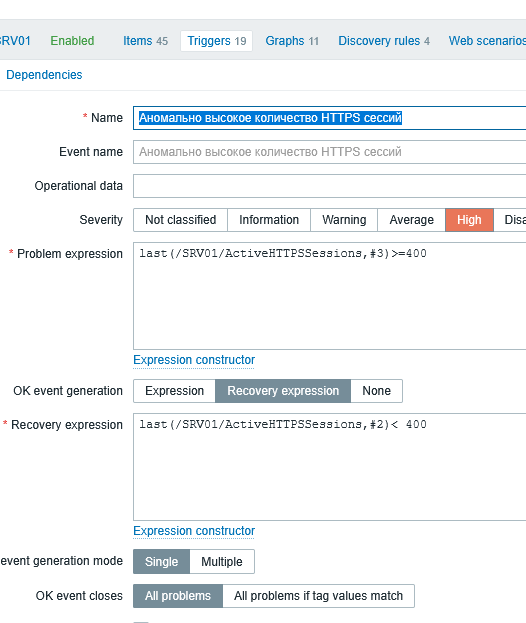Image resolution: width=526 pixels, height=623 pixels.
Task: Open the Web scenarios tab
Action: pyautogui.click(x=487, y=41)
